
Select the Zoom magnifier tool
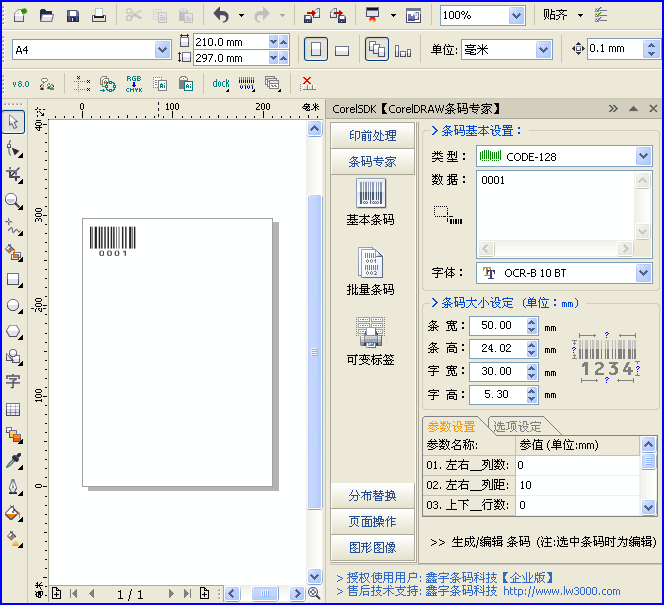[14, 201]
